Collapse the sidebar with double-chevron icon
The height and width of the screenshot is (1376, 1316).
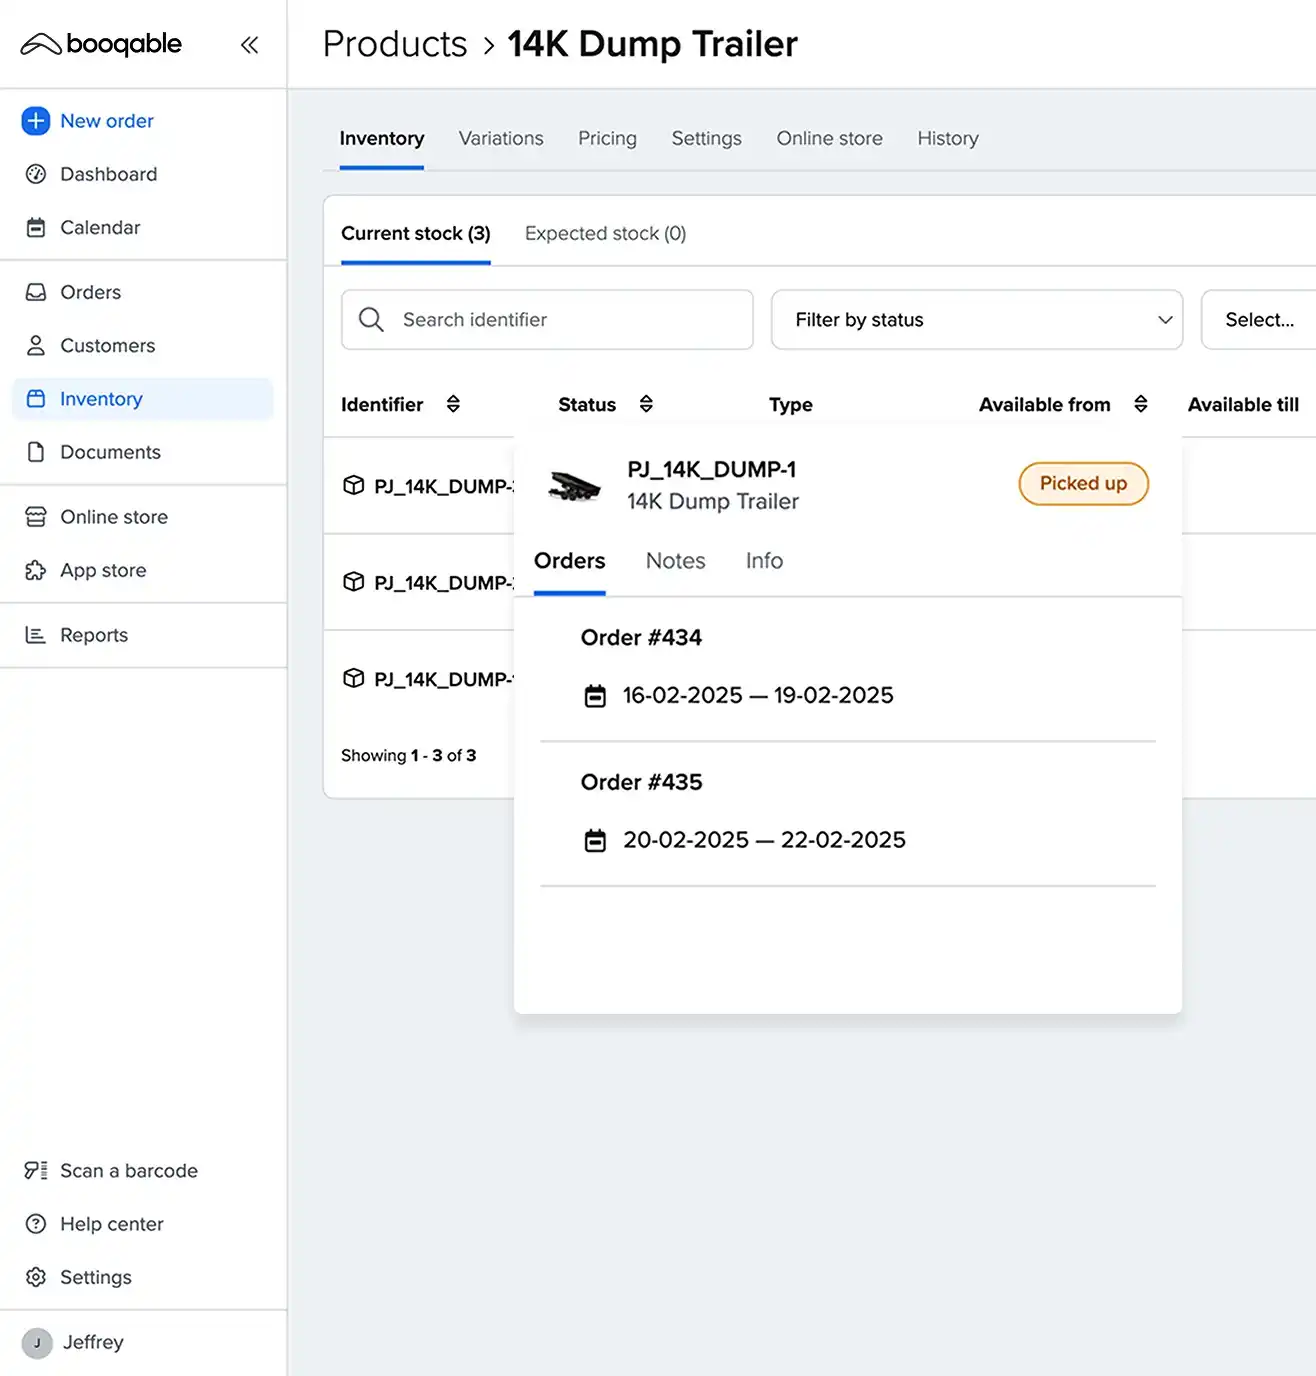tap(249, 45)
